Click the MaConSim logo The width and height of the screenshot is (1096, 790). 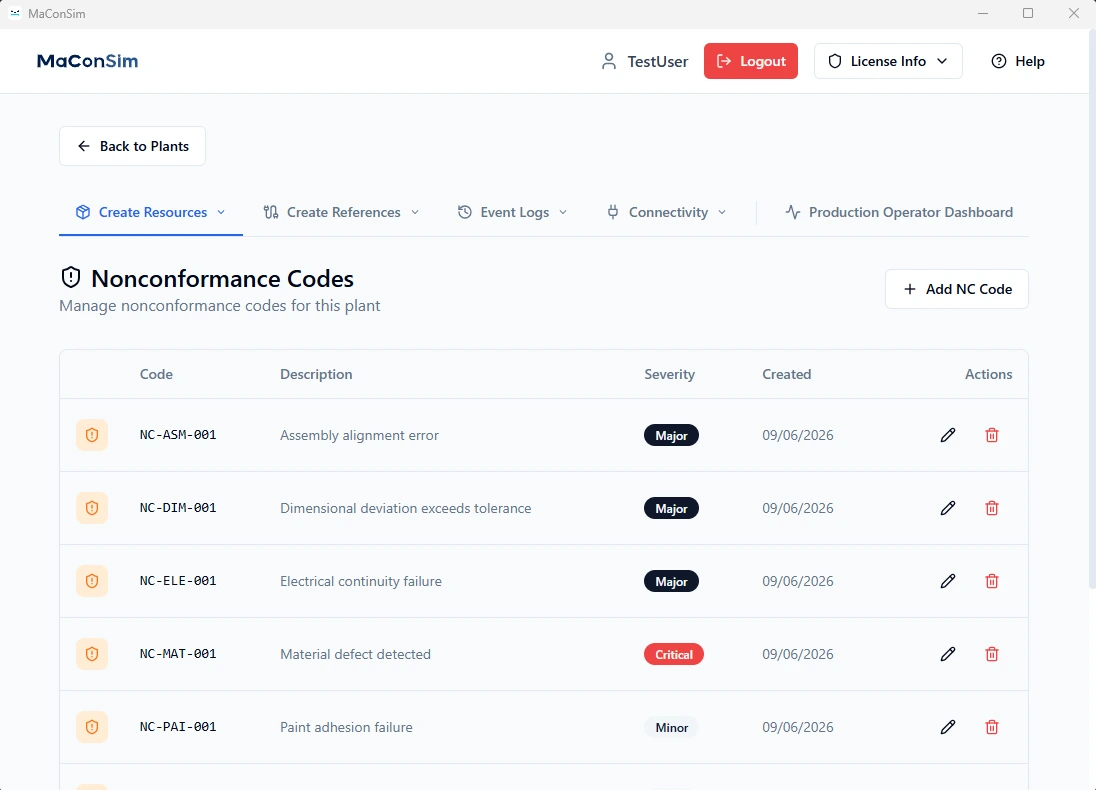87,61
